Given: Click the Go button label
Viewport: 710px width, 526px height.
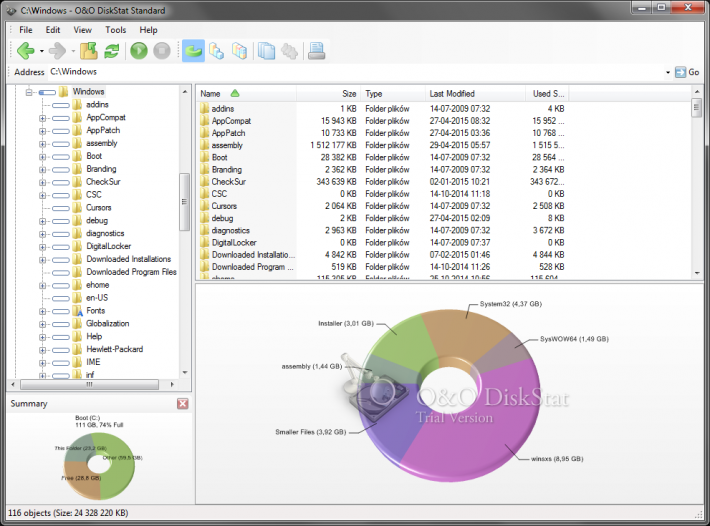Looking at the screenshot, I should [x=694, y=72].
